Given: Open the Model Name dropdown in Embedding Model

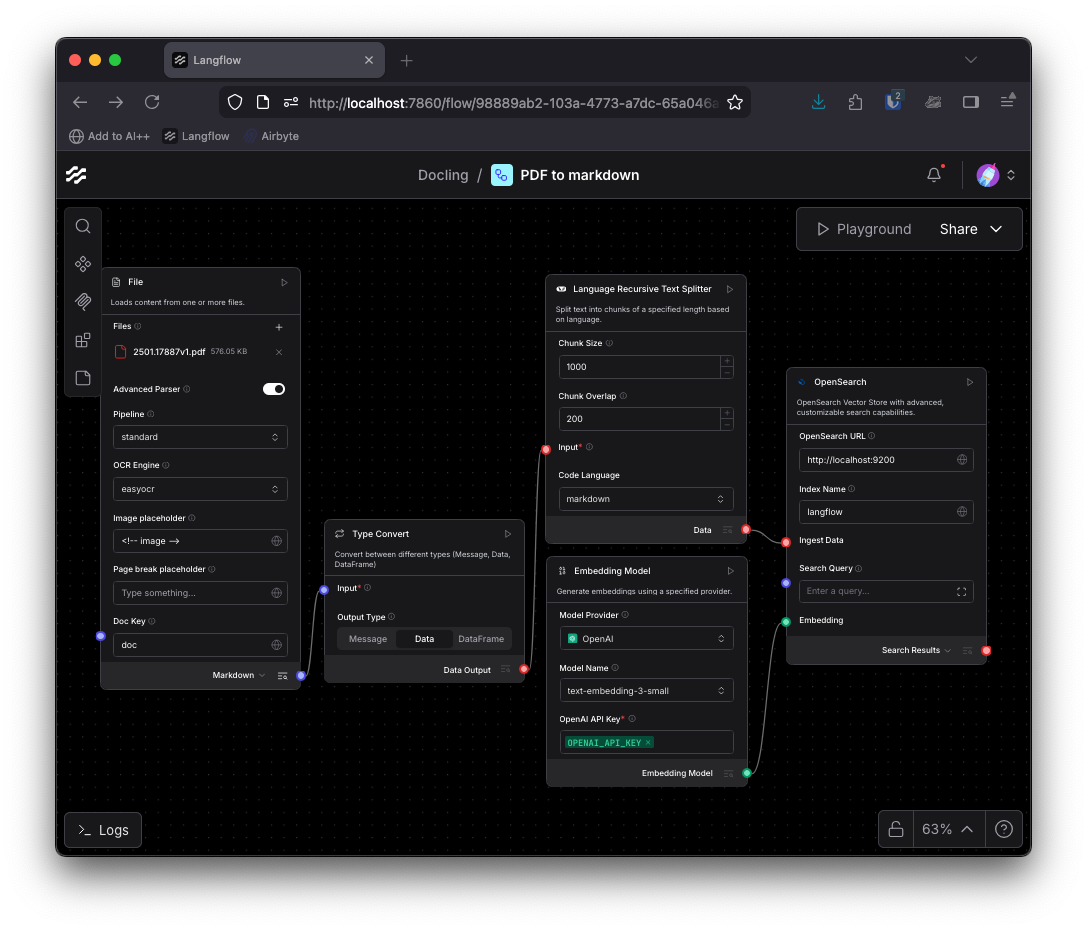Looking at the screenshot, I should 646,690.
